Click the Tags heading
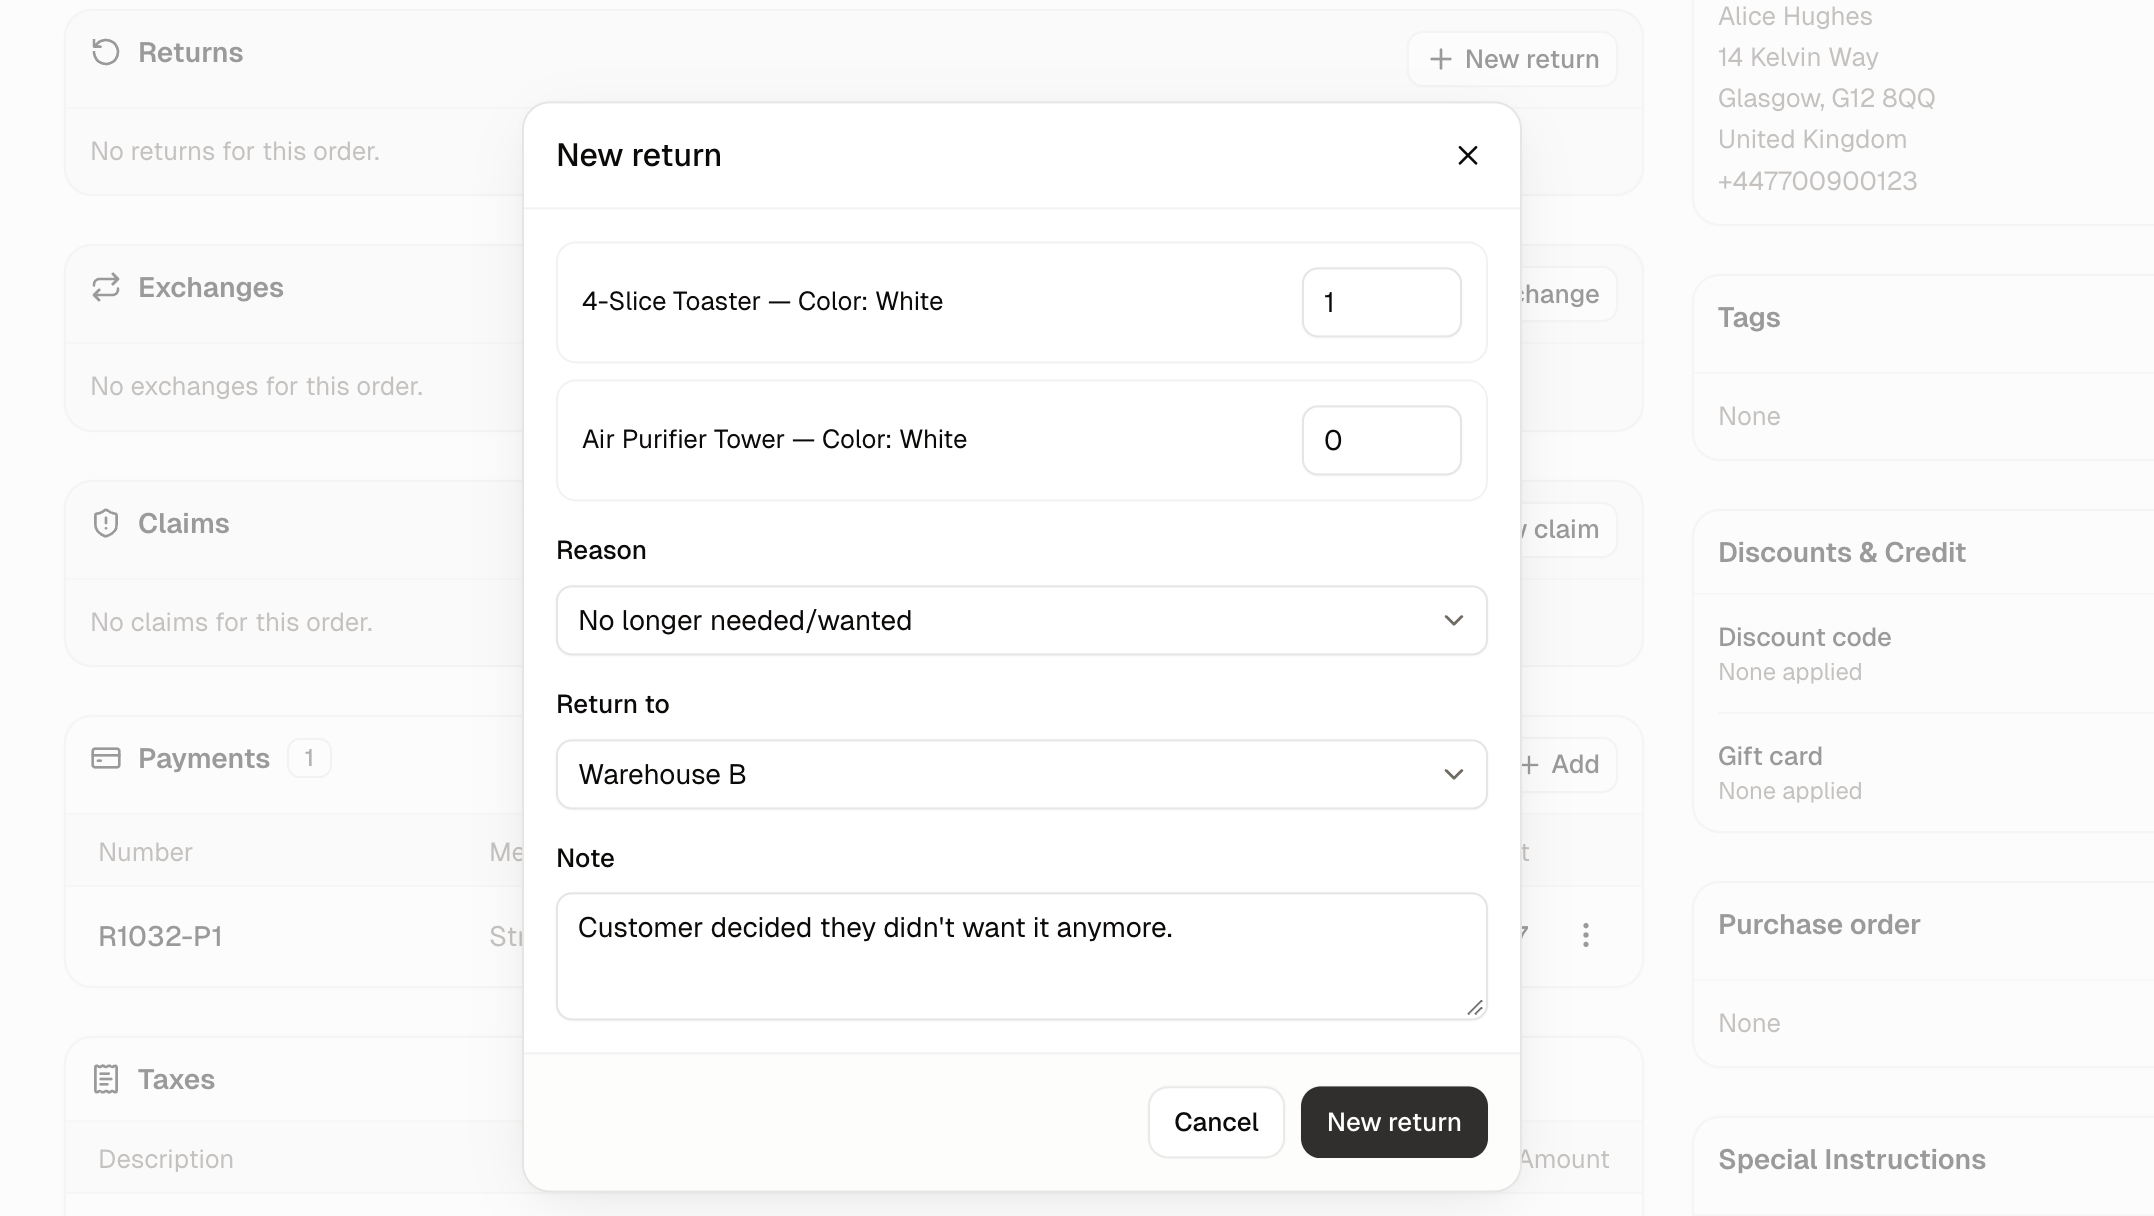 [x=1749, y=317]
